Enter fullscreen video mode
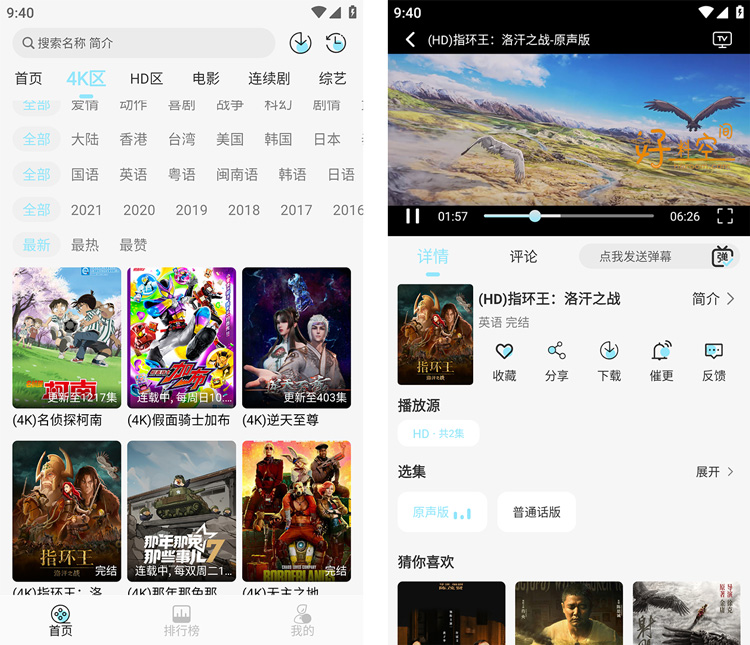 725,216
